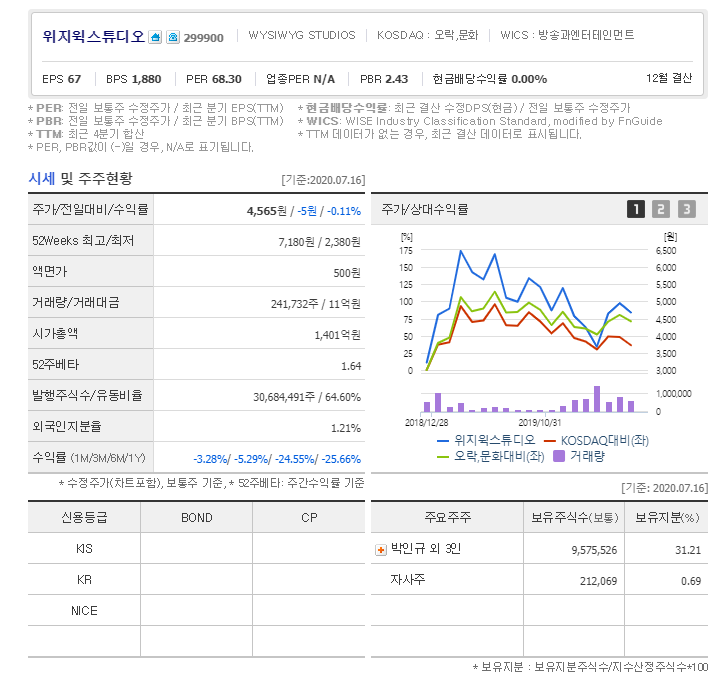
Task: Click the WICS : 방송과엔터테인먼트 label
Action: click(567, 35)
